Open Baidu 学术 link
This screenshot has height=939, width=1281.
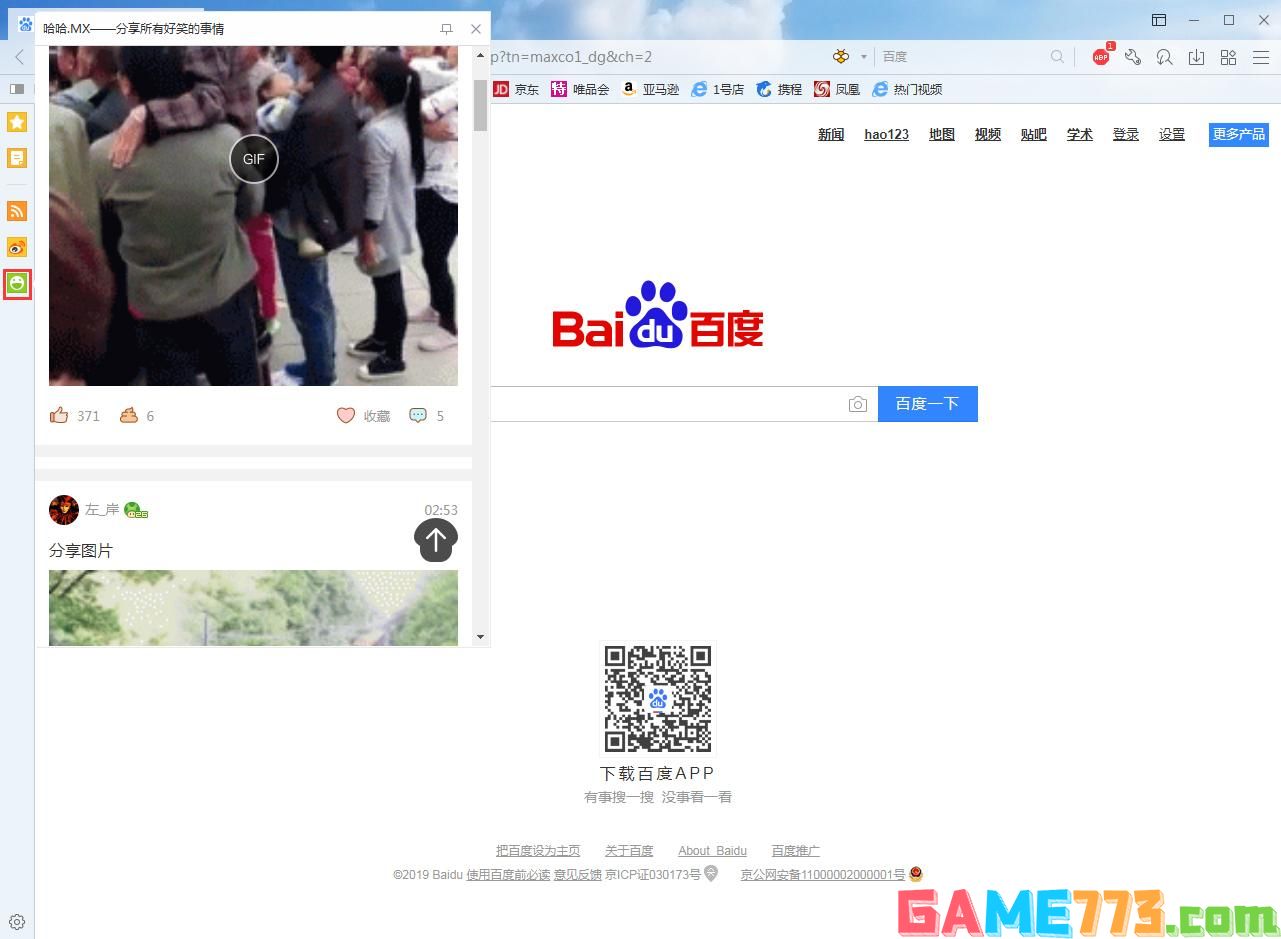[1080, 134]
